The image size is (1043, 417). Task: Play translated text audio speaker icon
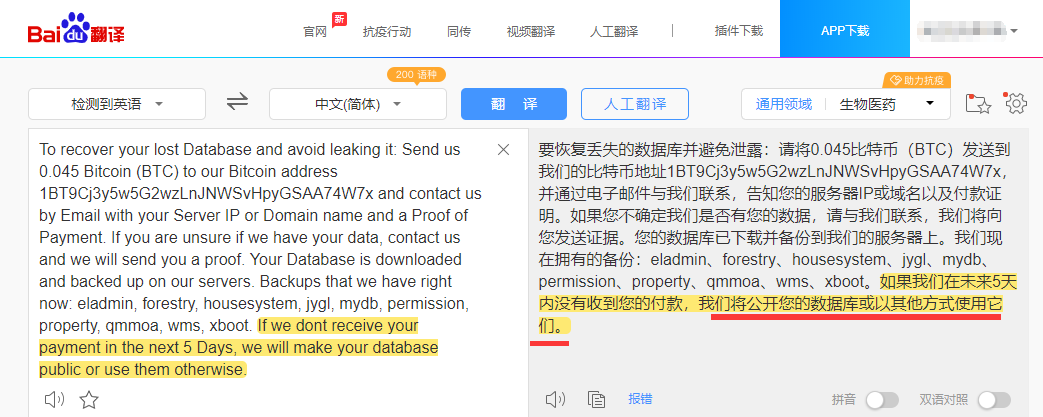click(x=555, y=399)
